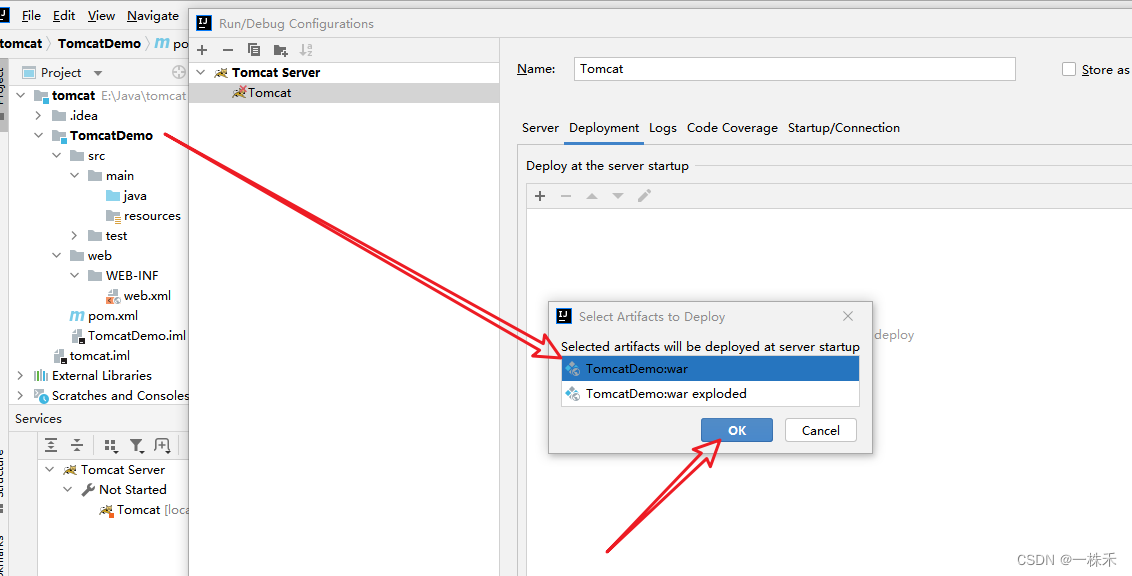Select TomcatDemo:war exploded artifact
This screenshot has width=1132, height=576.
710,393
